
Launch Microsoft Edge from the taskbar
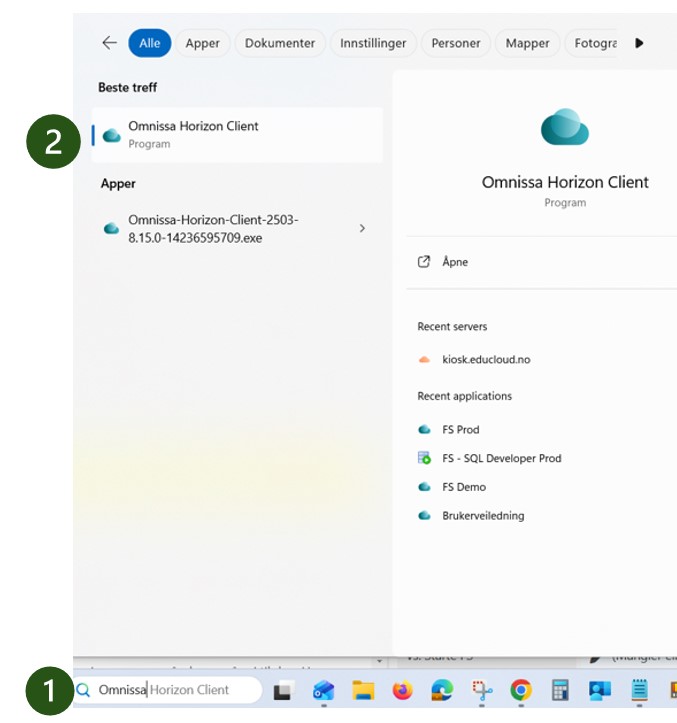coord(441,690)
